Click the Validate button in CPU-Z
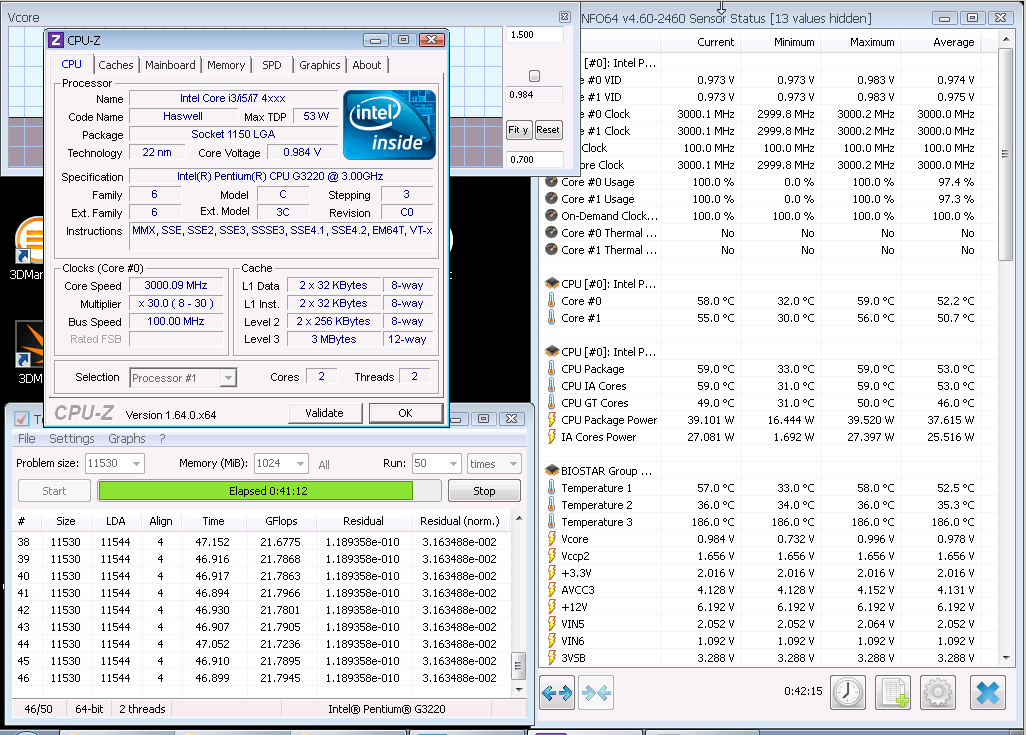The width and height of the screenshot is (1026, 735). [x=324, y=413]
